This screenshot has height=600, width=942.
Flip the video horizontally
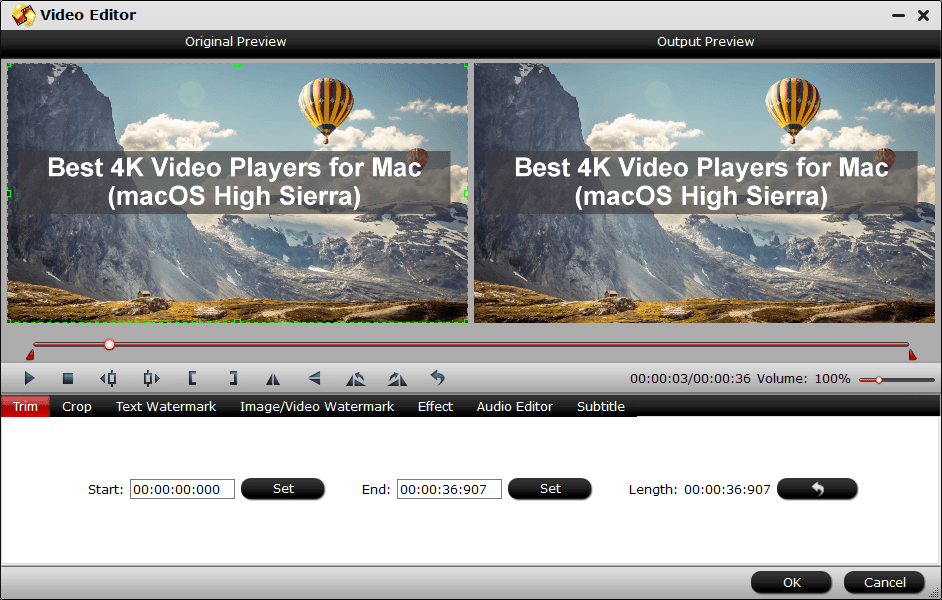tap(273, 379)
